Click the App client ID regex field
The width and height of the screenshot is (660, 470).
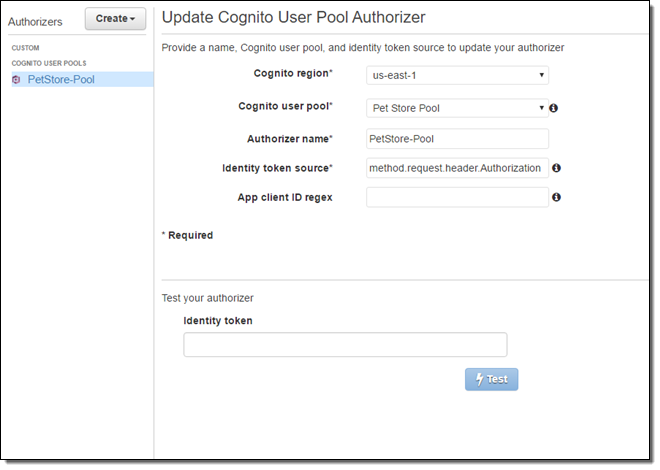pyautogui.click(x=457, y=198)
